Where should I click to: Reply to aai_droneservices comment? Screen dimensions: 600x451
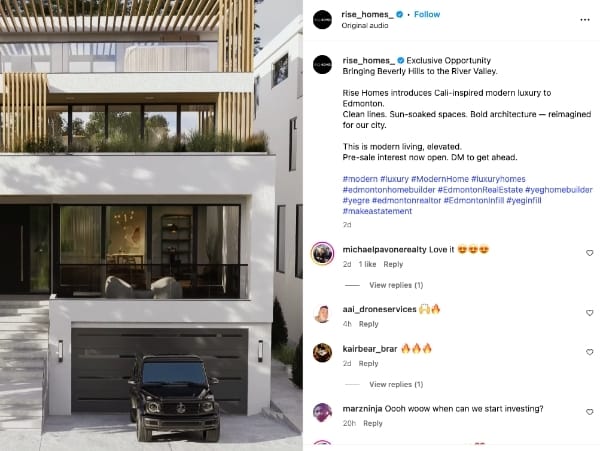tap(368, 324)
